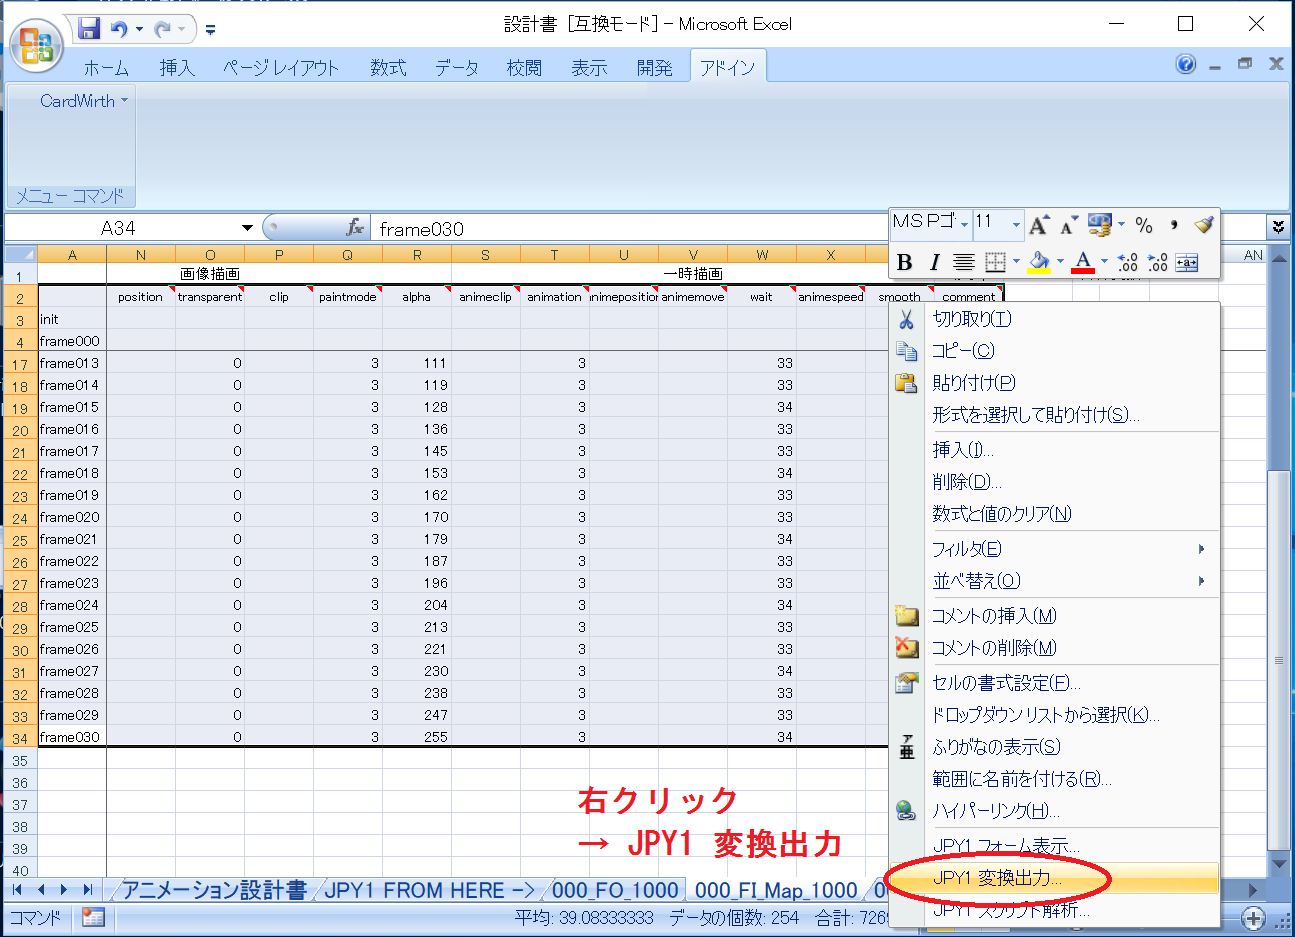Click the macro recording icon in status bar
The image size is (1295, 937).
pos(93,917)
